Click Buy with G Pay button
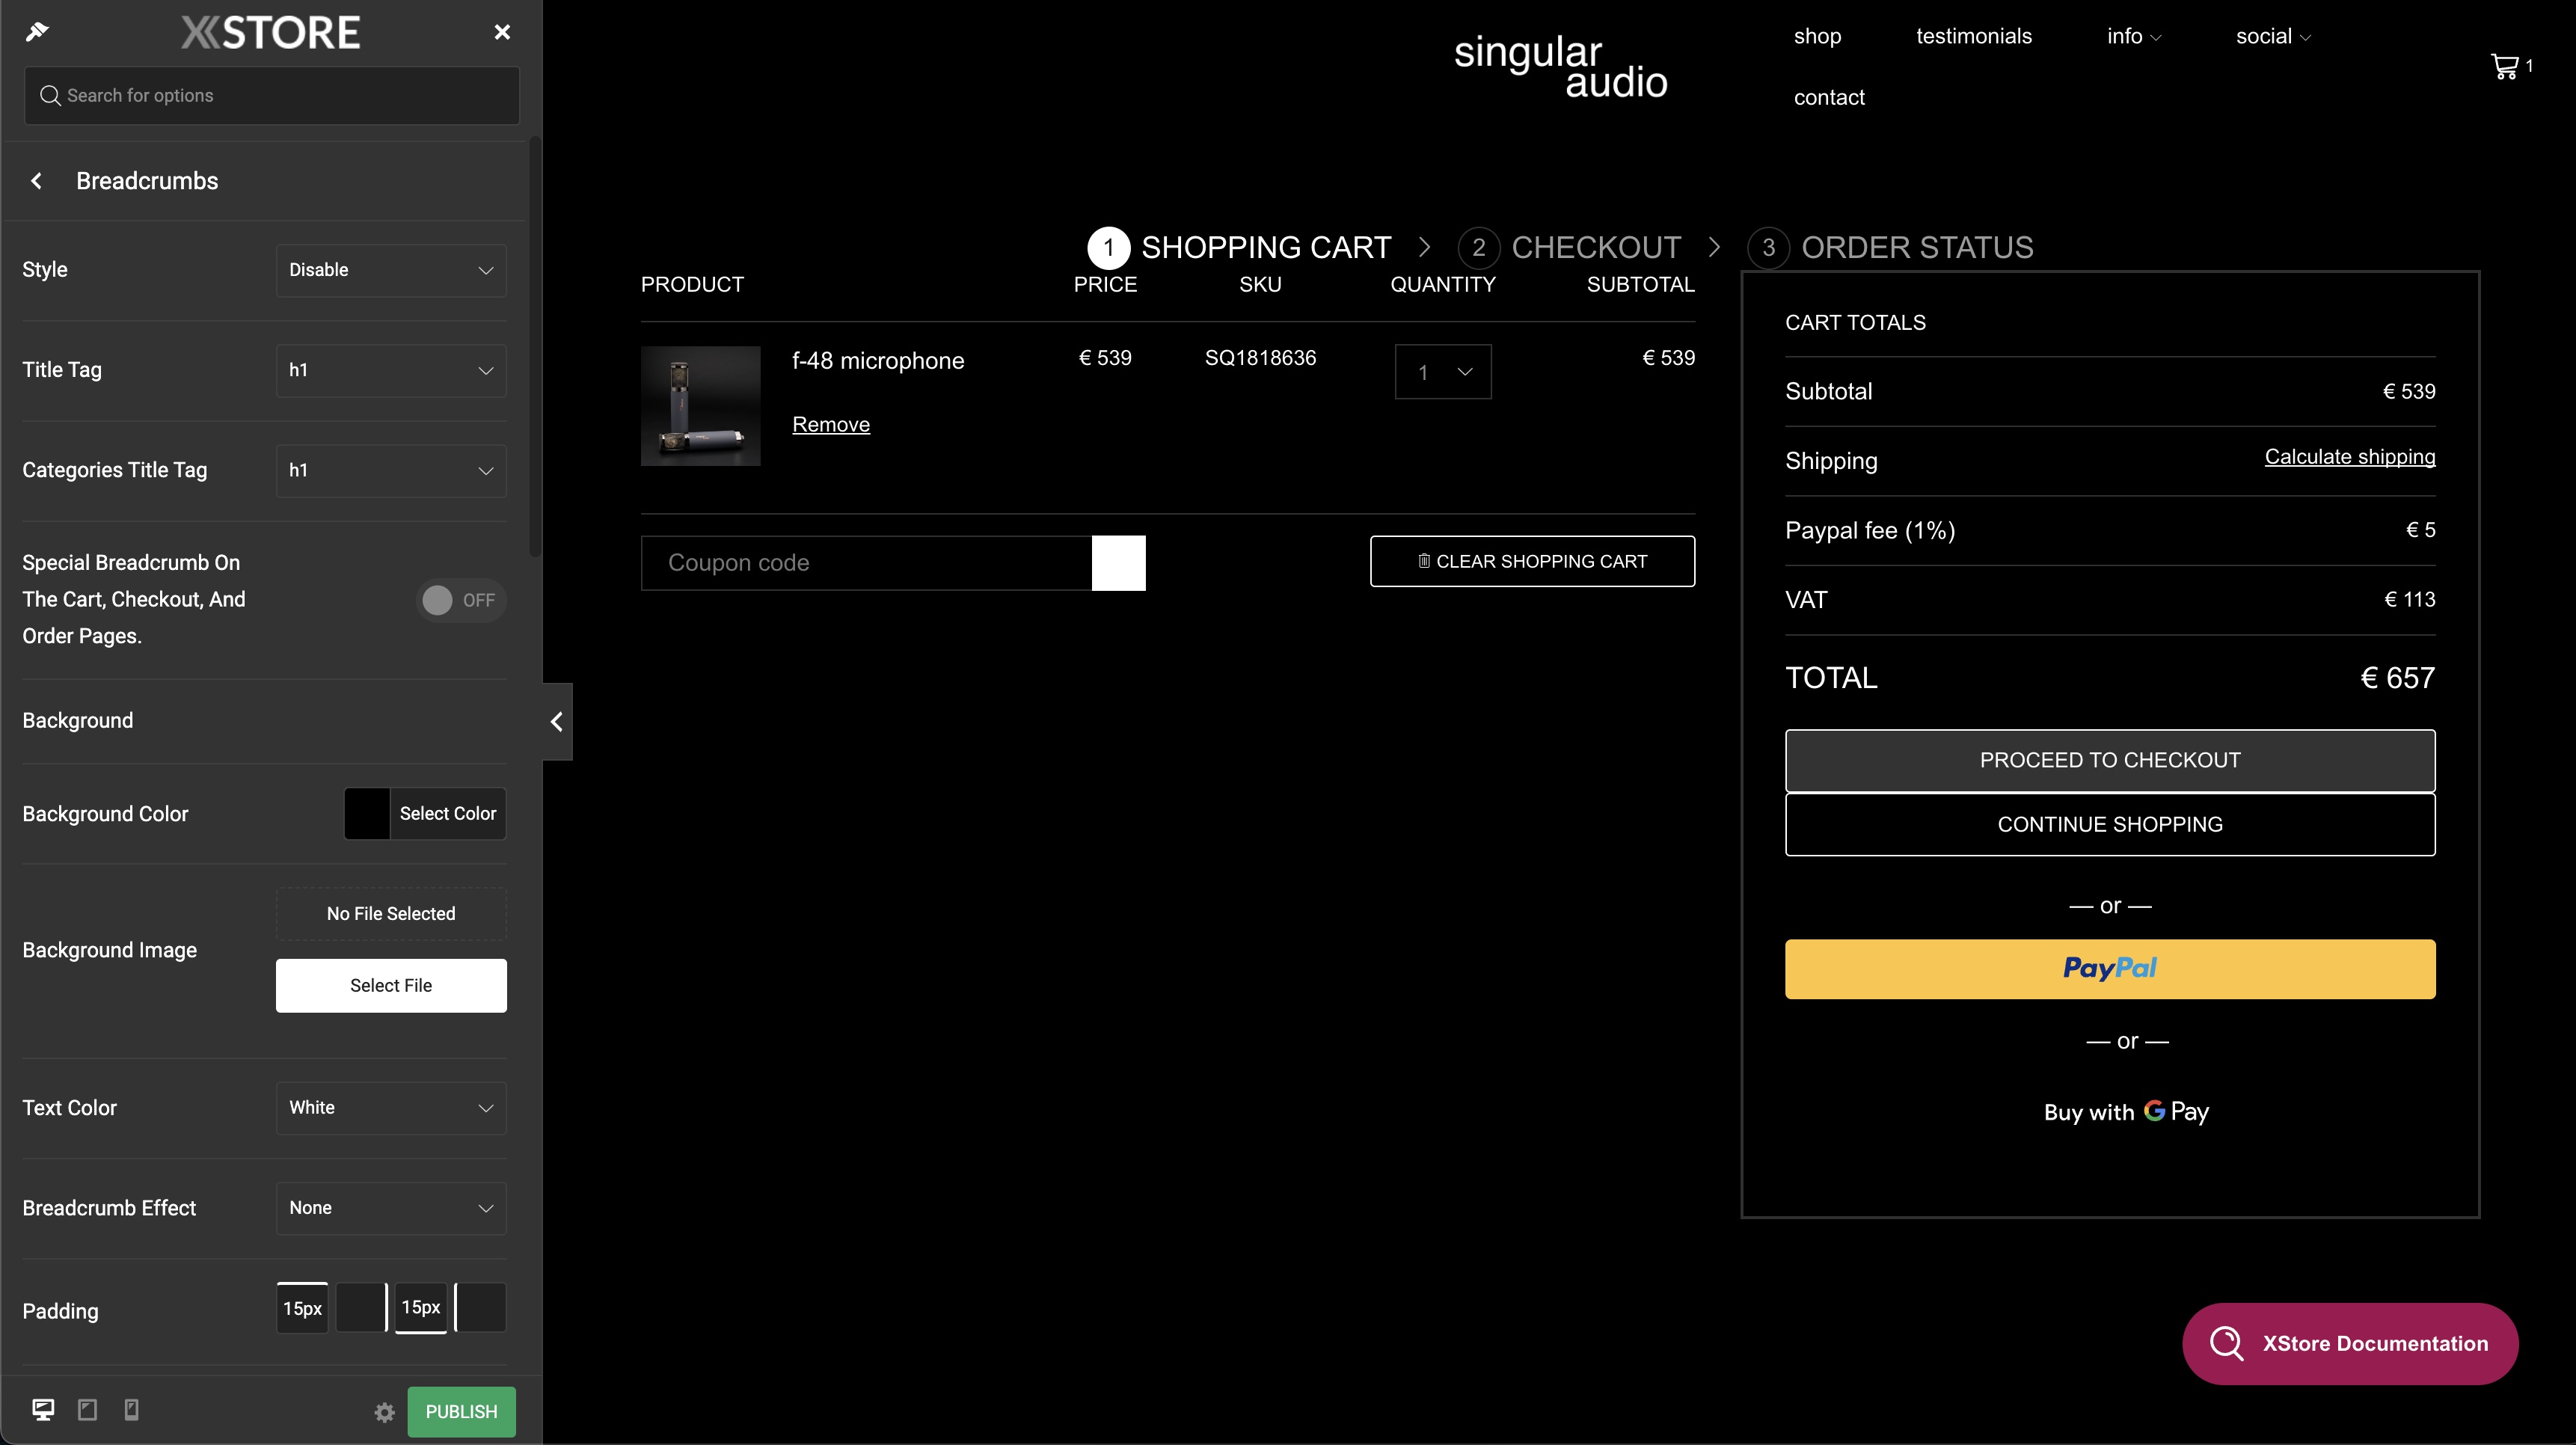The width and height of the screenshot is (2576, 1445). point(2126,1111)
